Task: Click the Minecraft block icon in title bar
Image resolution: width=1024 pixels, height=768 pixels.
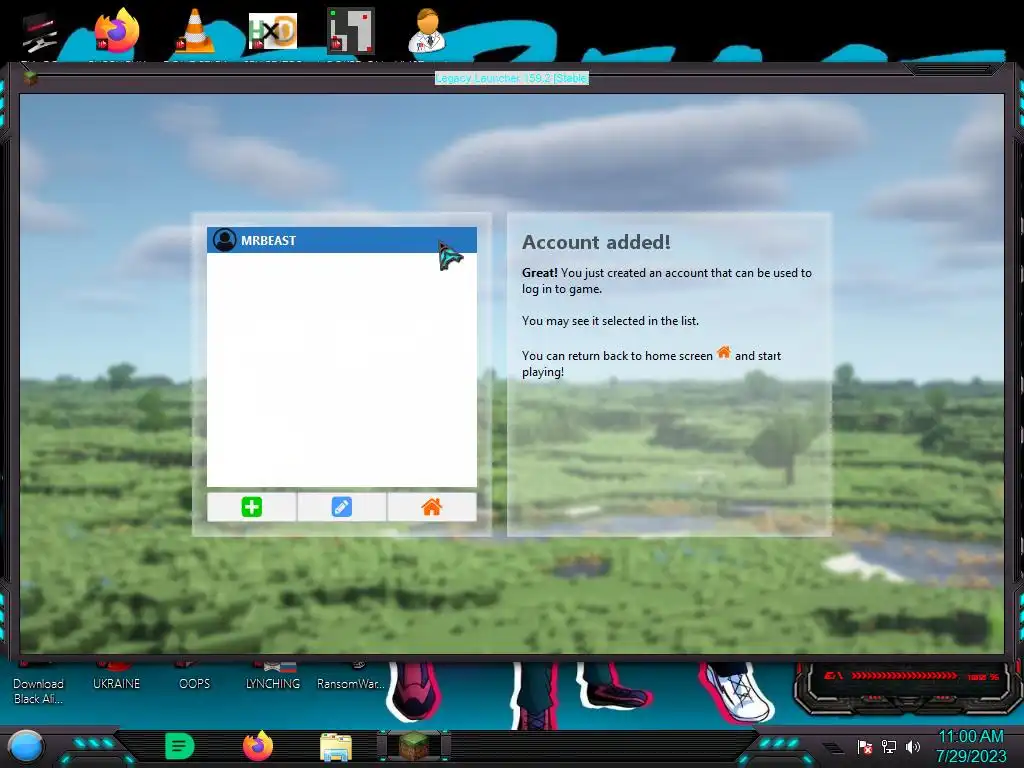Action: [x=30, y=79]
